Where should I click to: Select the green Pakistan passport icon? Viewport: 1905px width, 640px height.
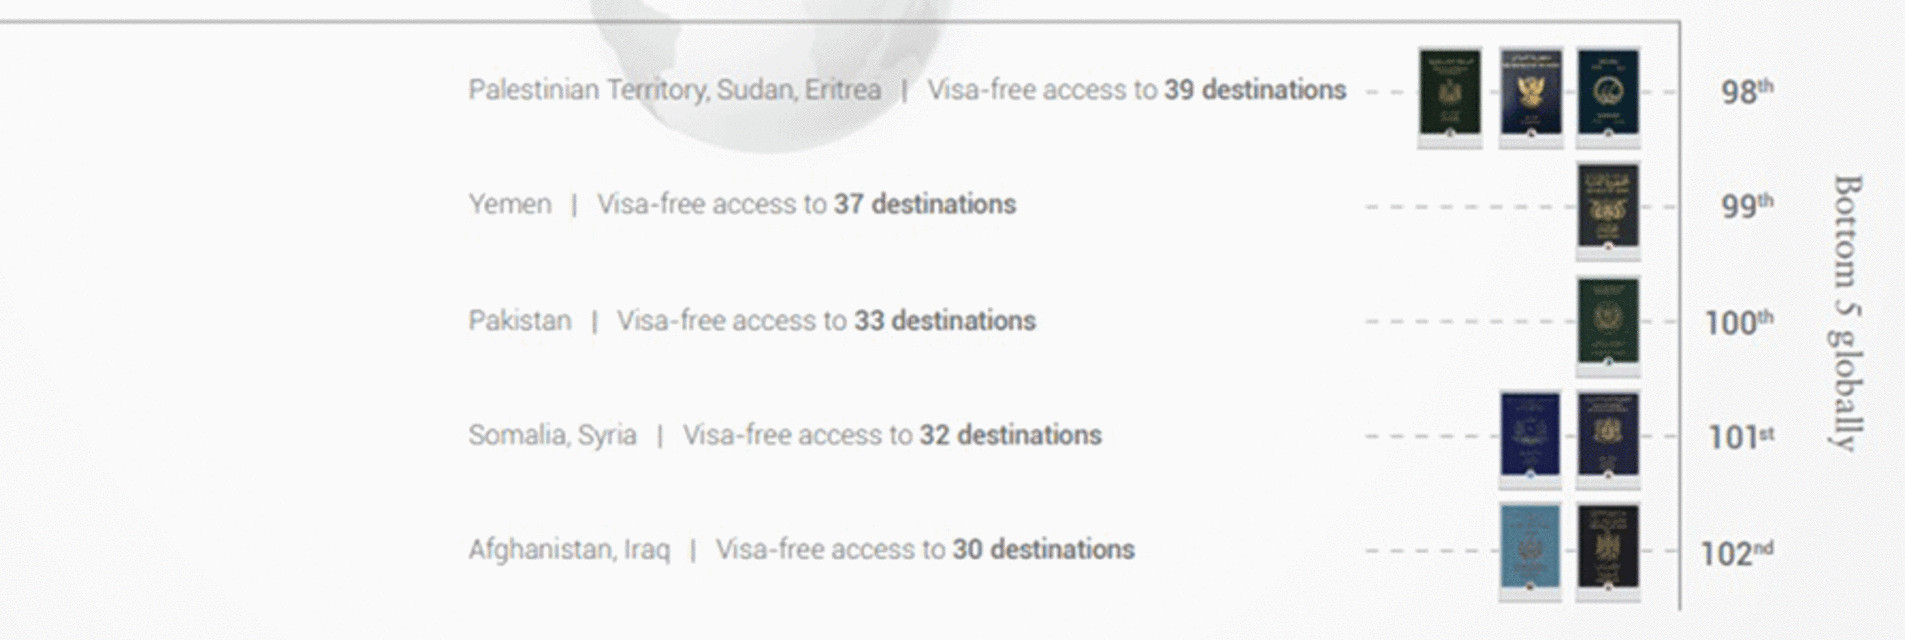[x=1608, y=321]
